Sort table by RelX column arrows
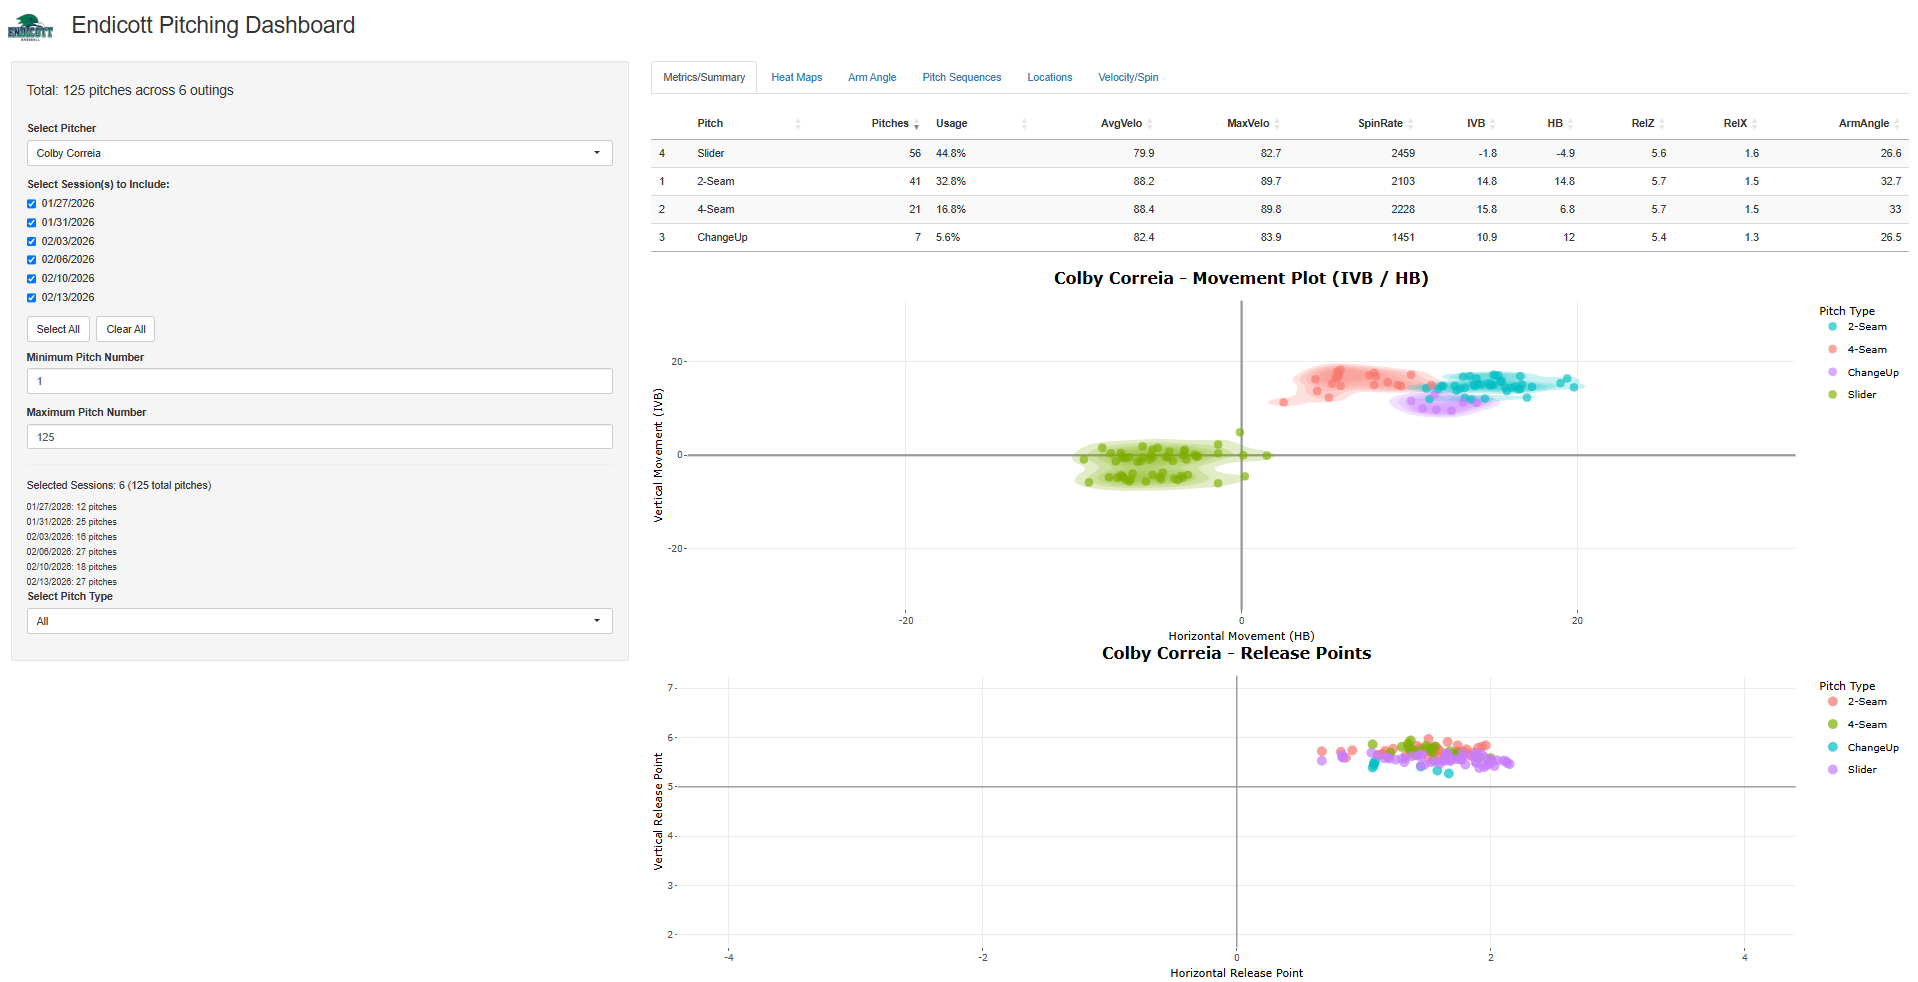1918x982 pixels. 1755,124
